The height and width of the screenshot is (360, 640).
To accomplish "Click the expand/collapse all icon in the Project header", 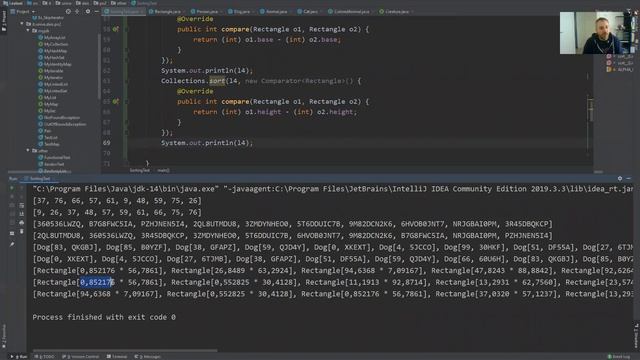I will point(77,11).
